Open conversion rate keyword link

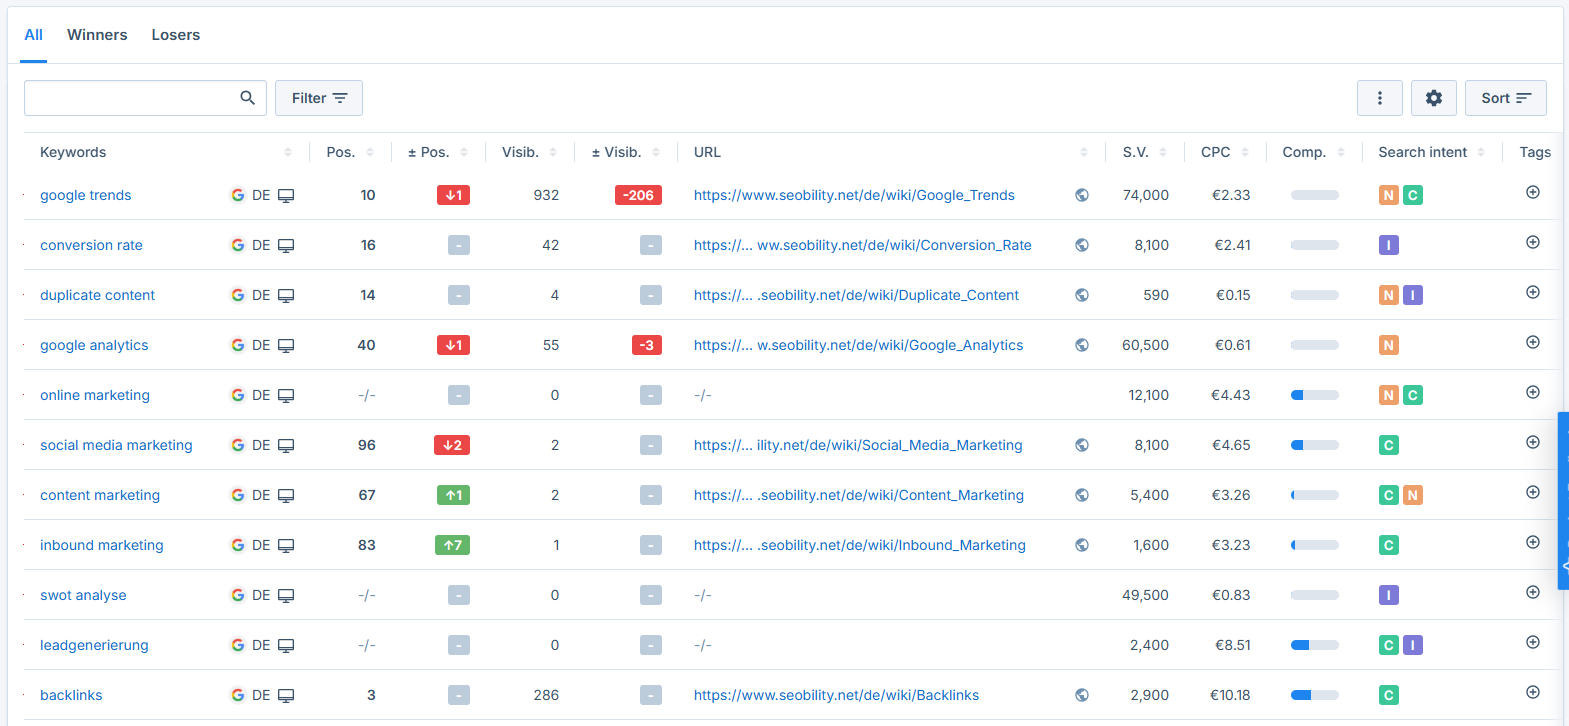click(x=91, y=245)
